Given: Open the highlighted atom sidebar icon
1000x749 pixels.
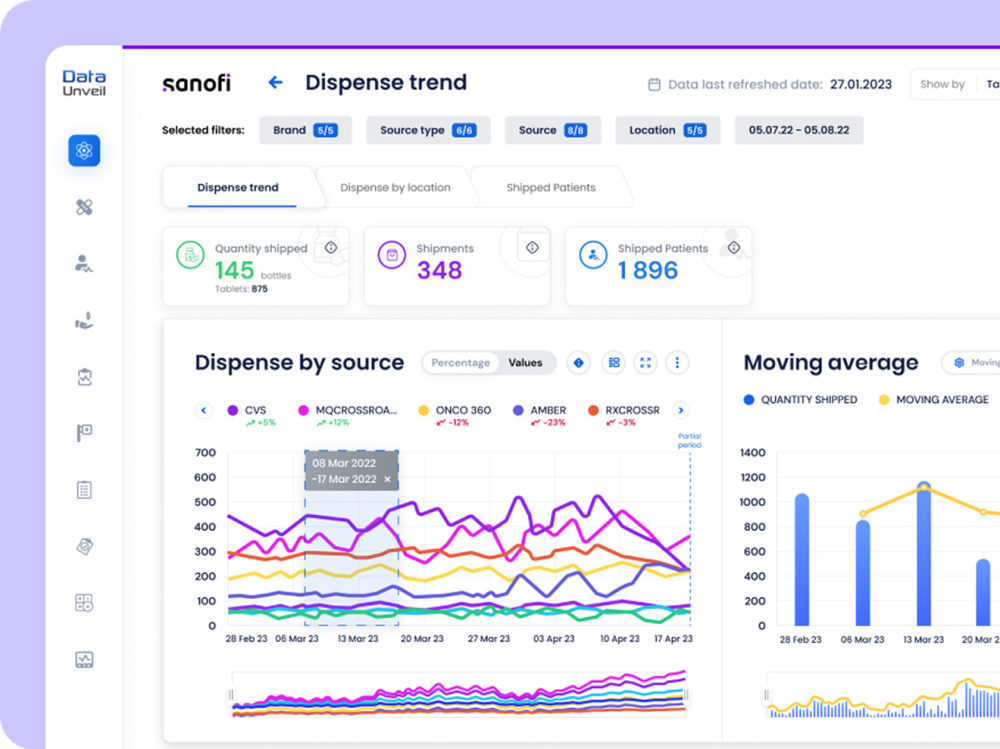Looking at the screenshot, I should tap(84, 151).
